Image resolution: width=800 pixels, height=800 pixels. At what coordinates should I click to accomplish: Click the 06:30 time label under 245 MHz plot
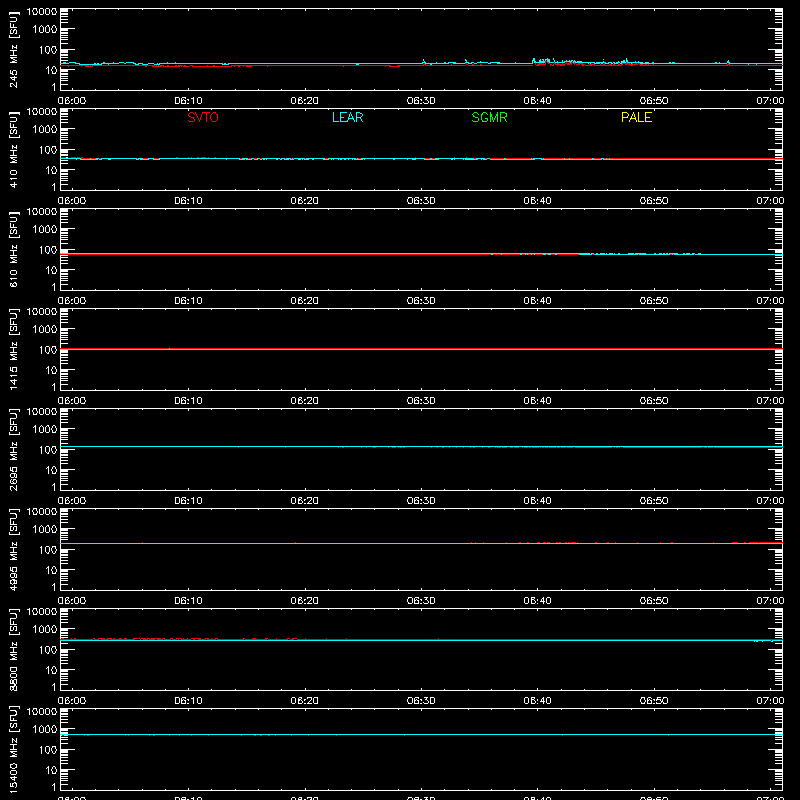(421, 101)
